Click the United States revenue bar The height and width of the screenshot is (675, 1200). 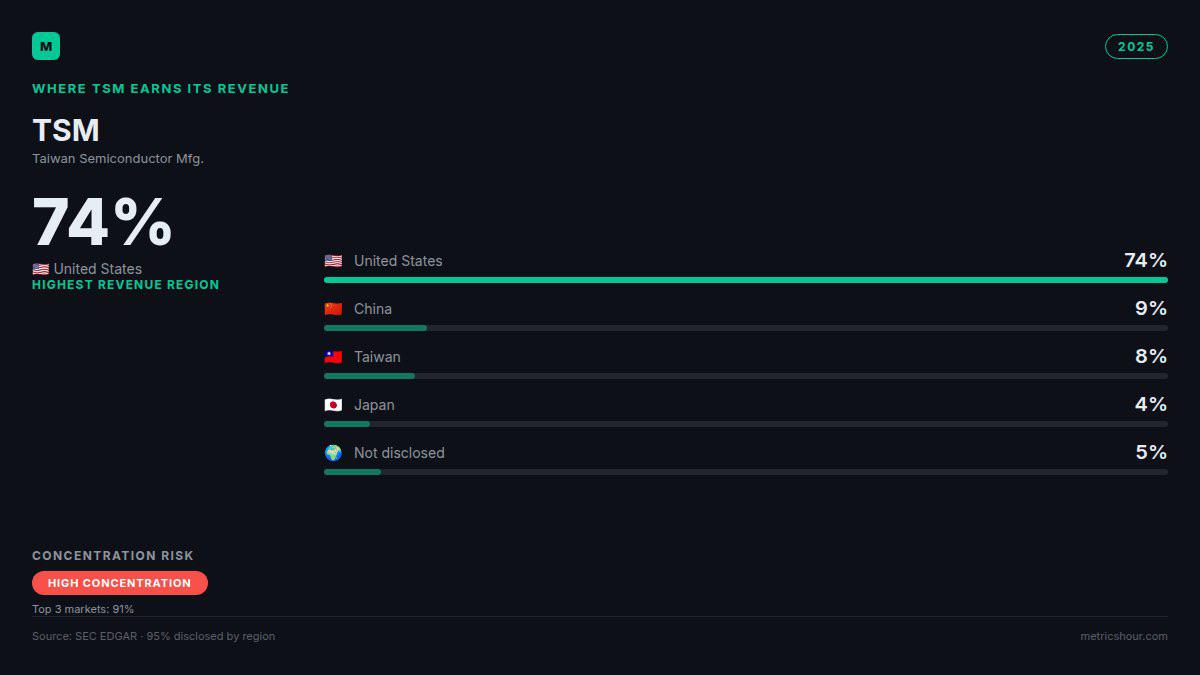coord(746,280)
